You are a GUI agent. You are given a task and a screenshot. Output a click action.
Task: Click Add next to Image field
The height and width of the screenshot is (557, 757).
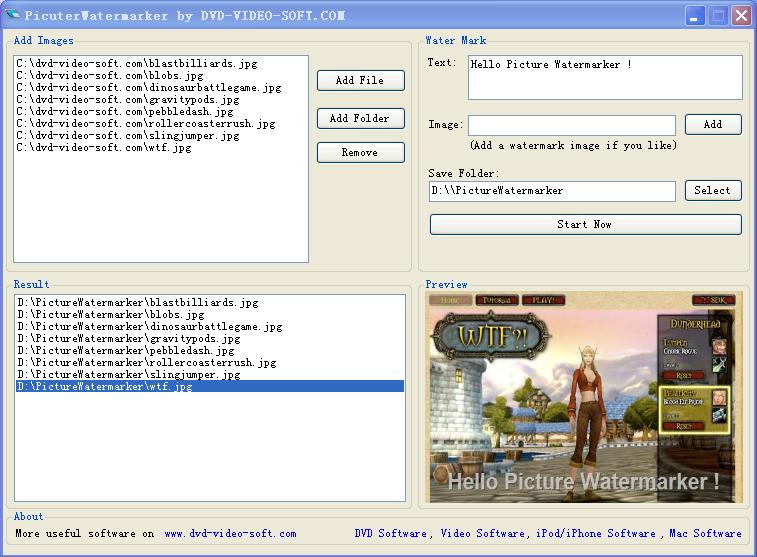pos(713,125)
